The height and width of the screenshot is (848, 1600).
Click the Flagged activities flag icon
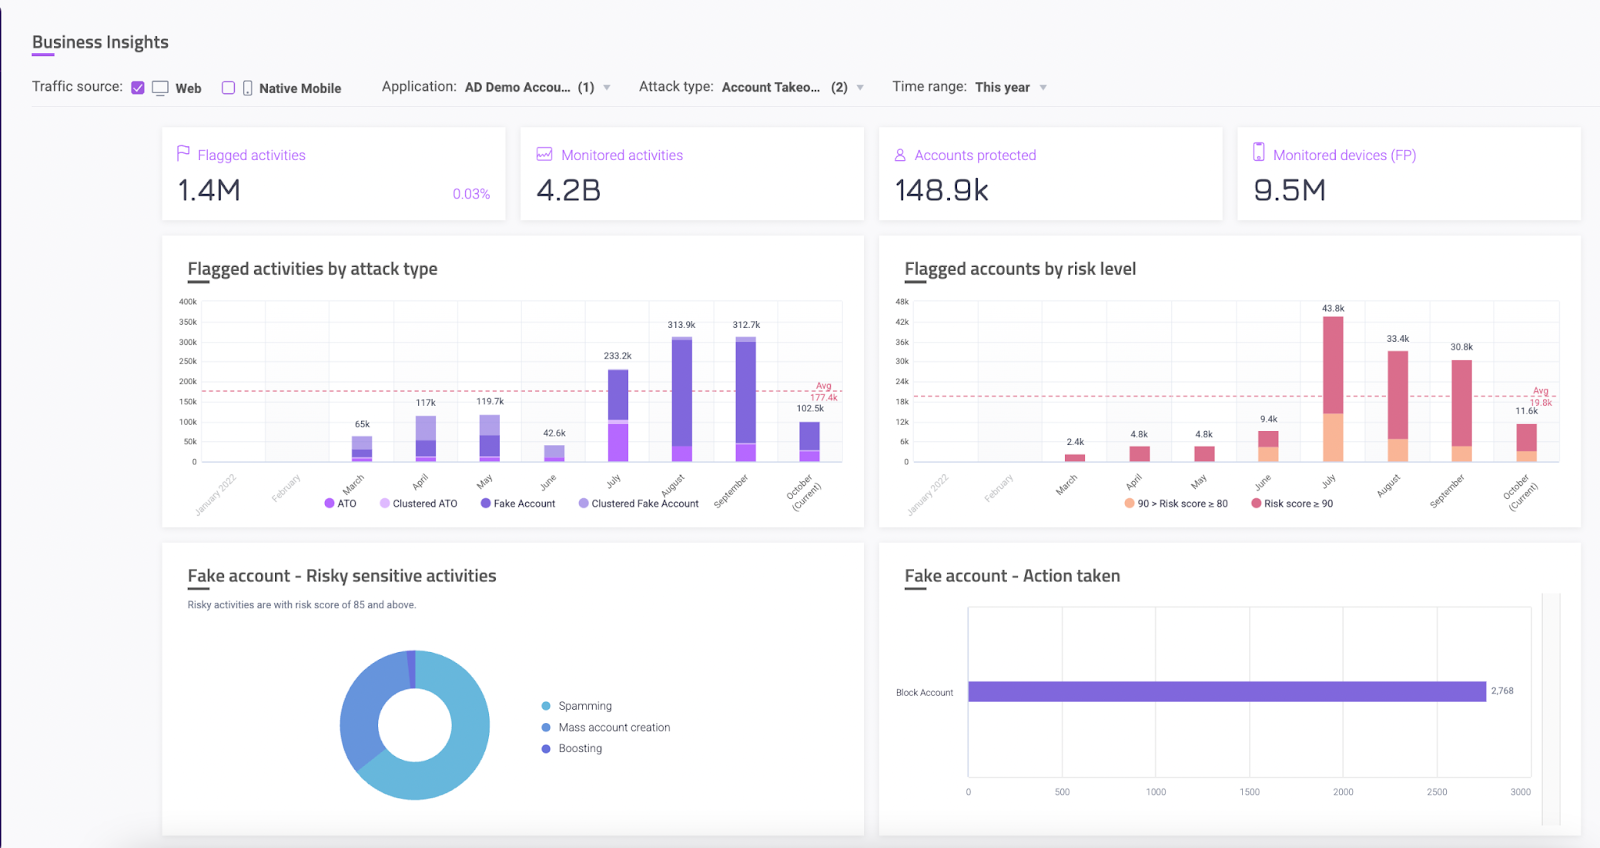(183, 153)
